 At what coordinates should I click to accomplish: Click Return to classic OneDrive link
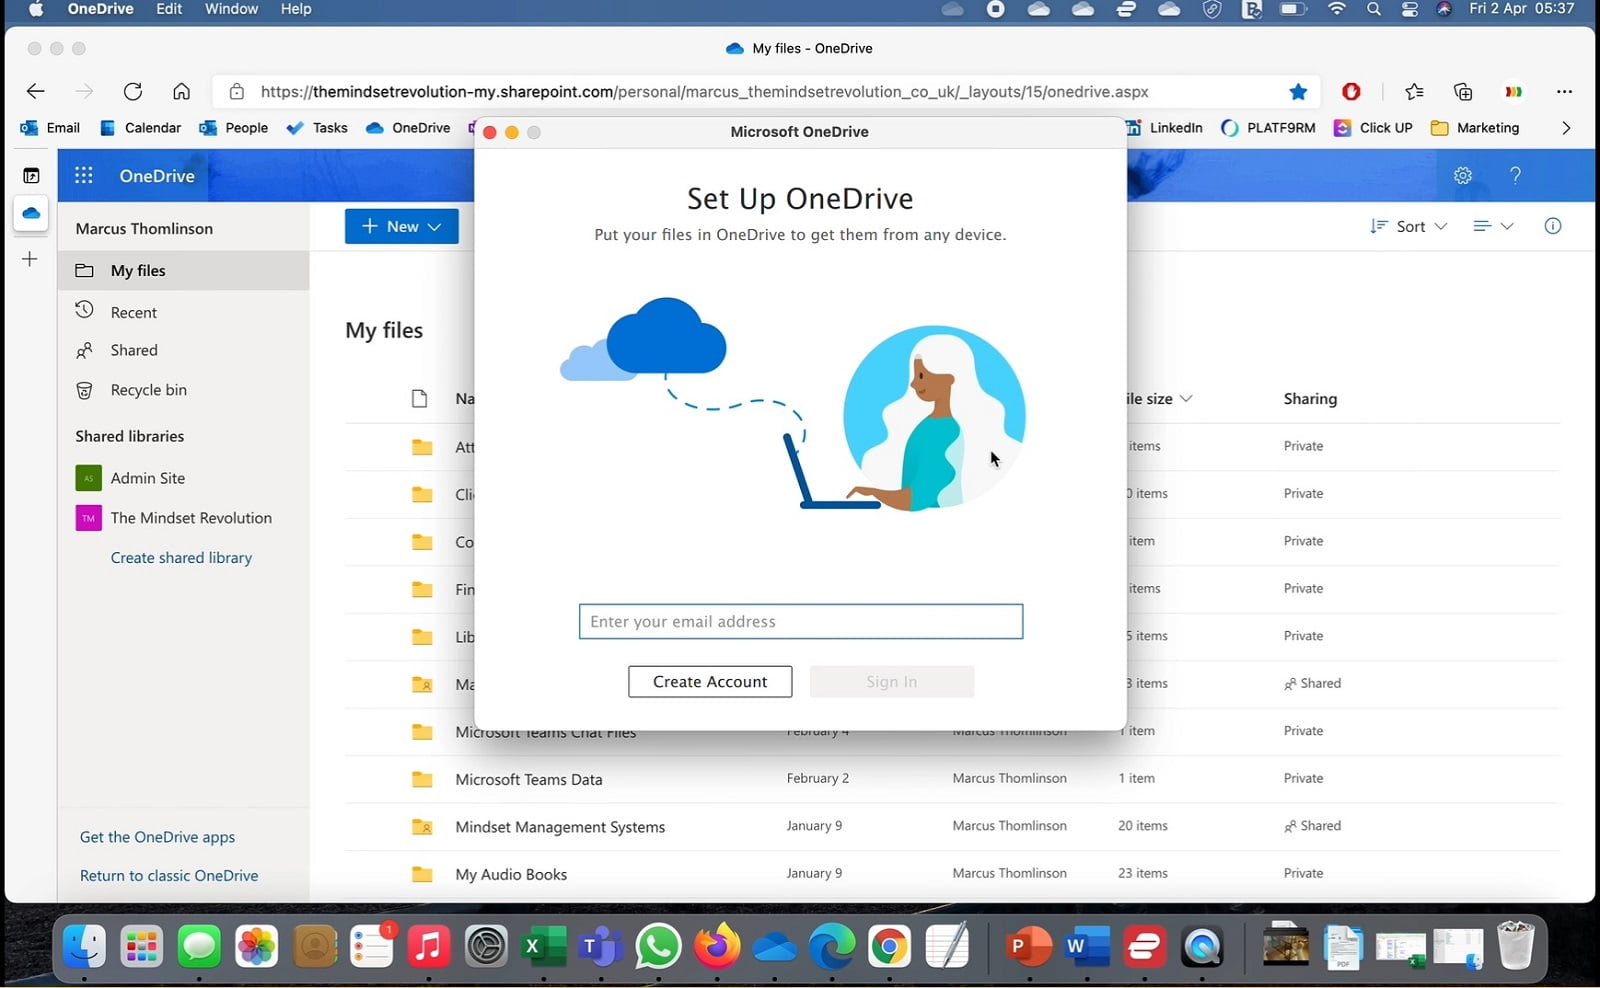click(x=169, y=875)
